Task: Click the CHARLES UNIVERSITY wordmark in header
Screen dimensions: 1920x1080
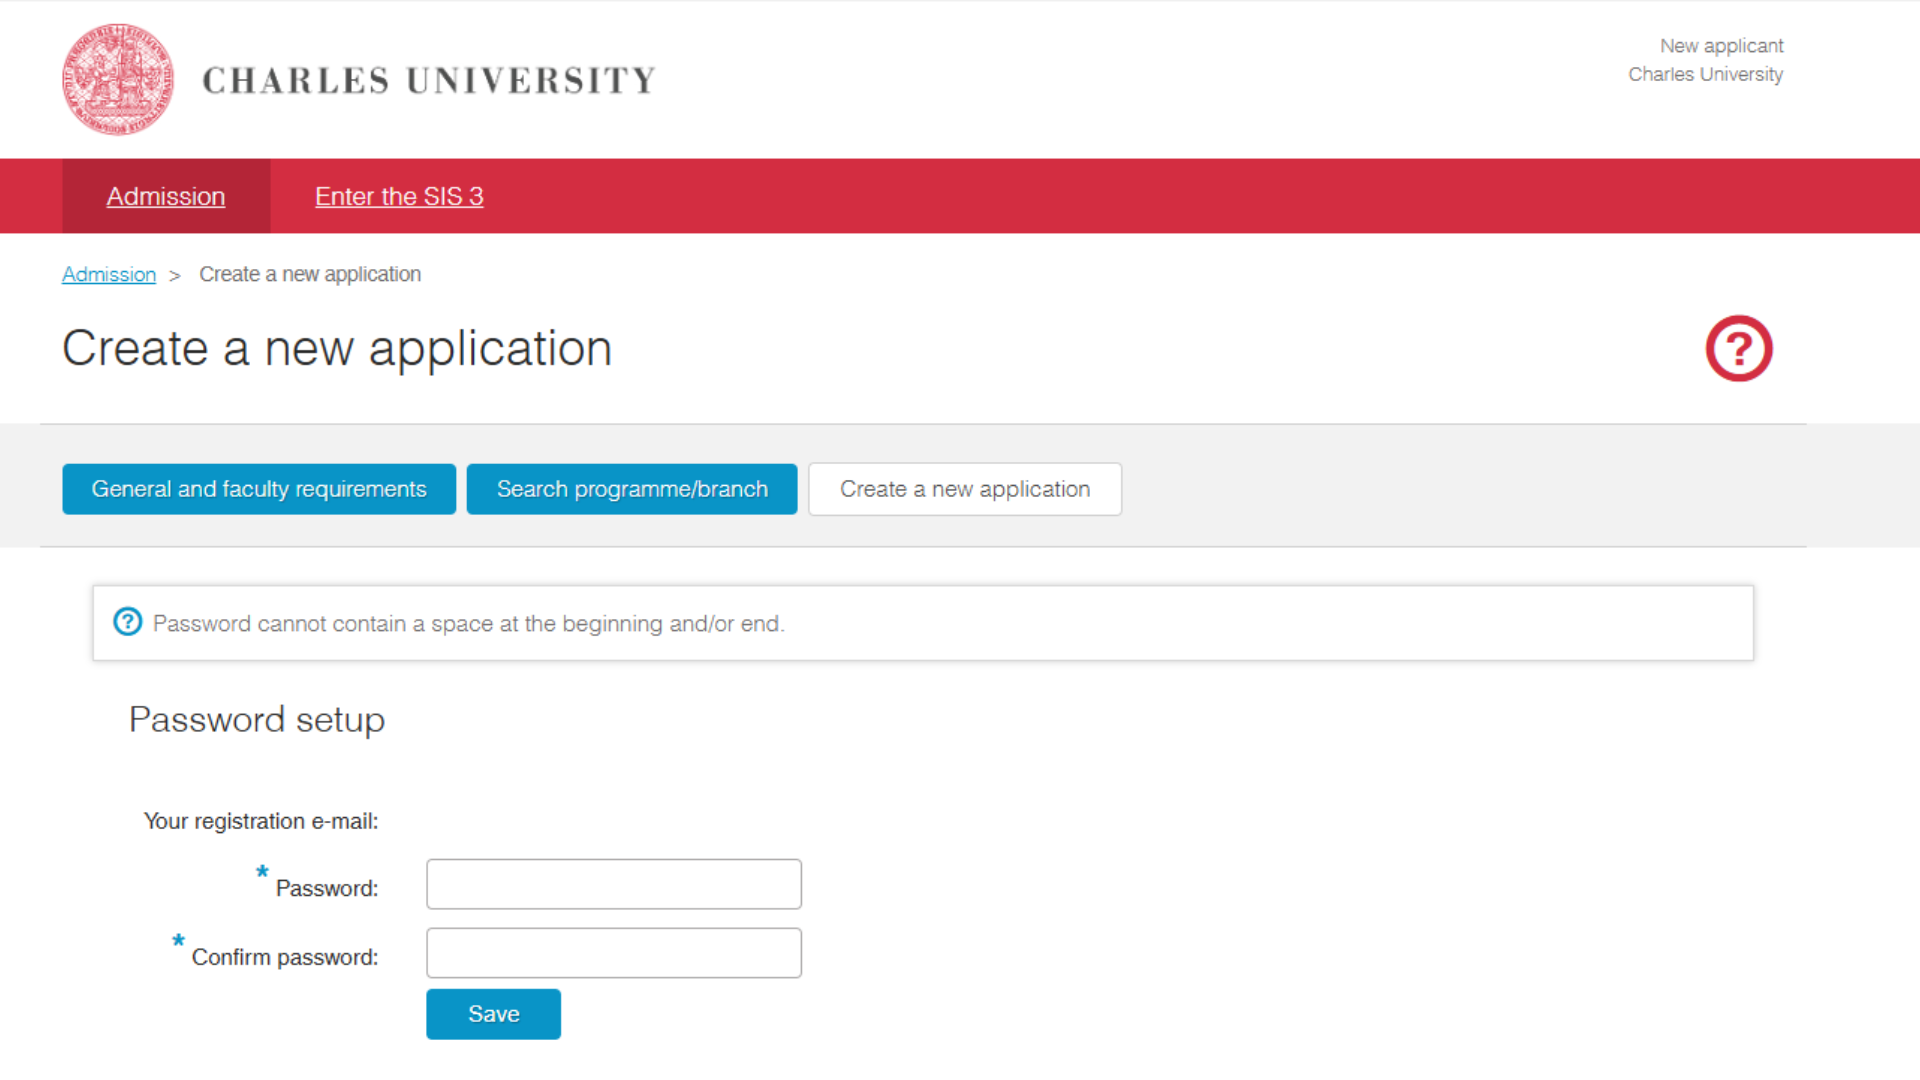Action: (429, 81)
